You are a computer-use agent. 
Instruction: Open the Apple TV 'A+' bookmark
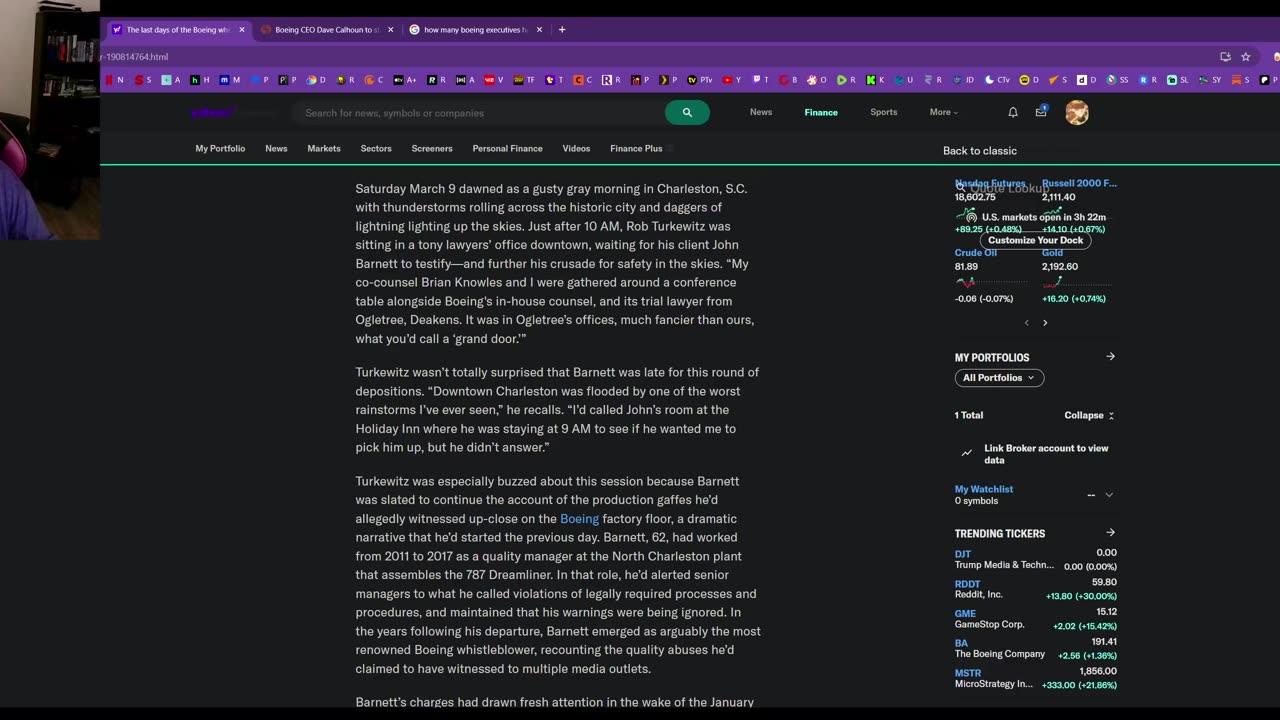405,80
